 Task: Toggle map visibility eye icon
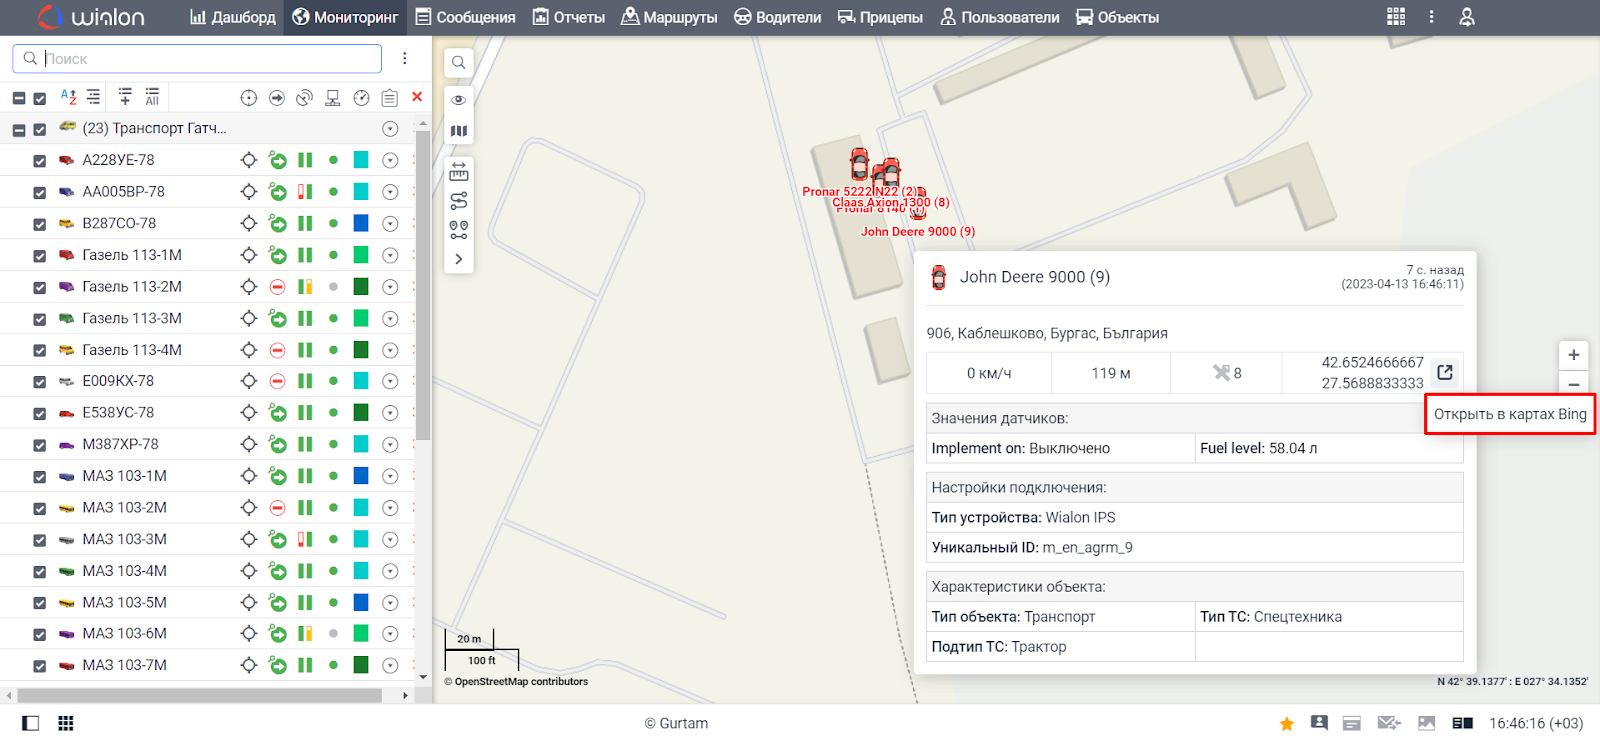tap(458, 100)
